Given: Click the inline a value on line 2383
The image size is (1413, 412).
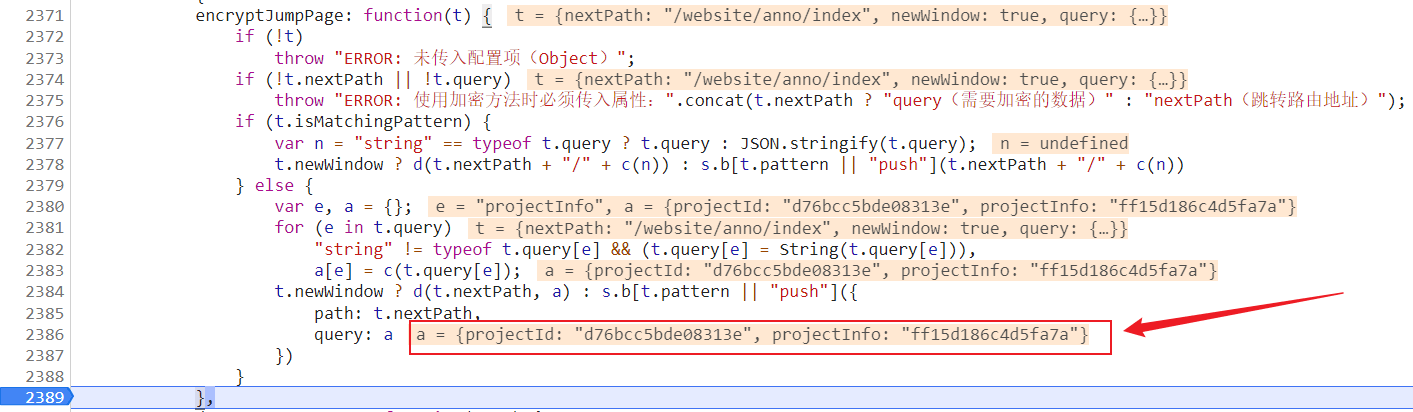Looking at the screenshot, I should pos(877,270).
